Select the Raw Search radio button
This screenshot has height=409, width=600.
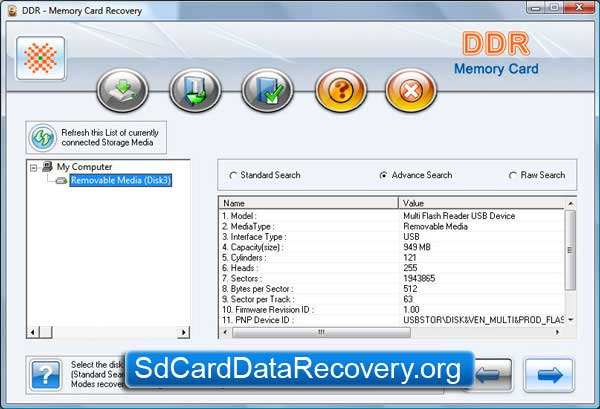[x=512, y=175]
